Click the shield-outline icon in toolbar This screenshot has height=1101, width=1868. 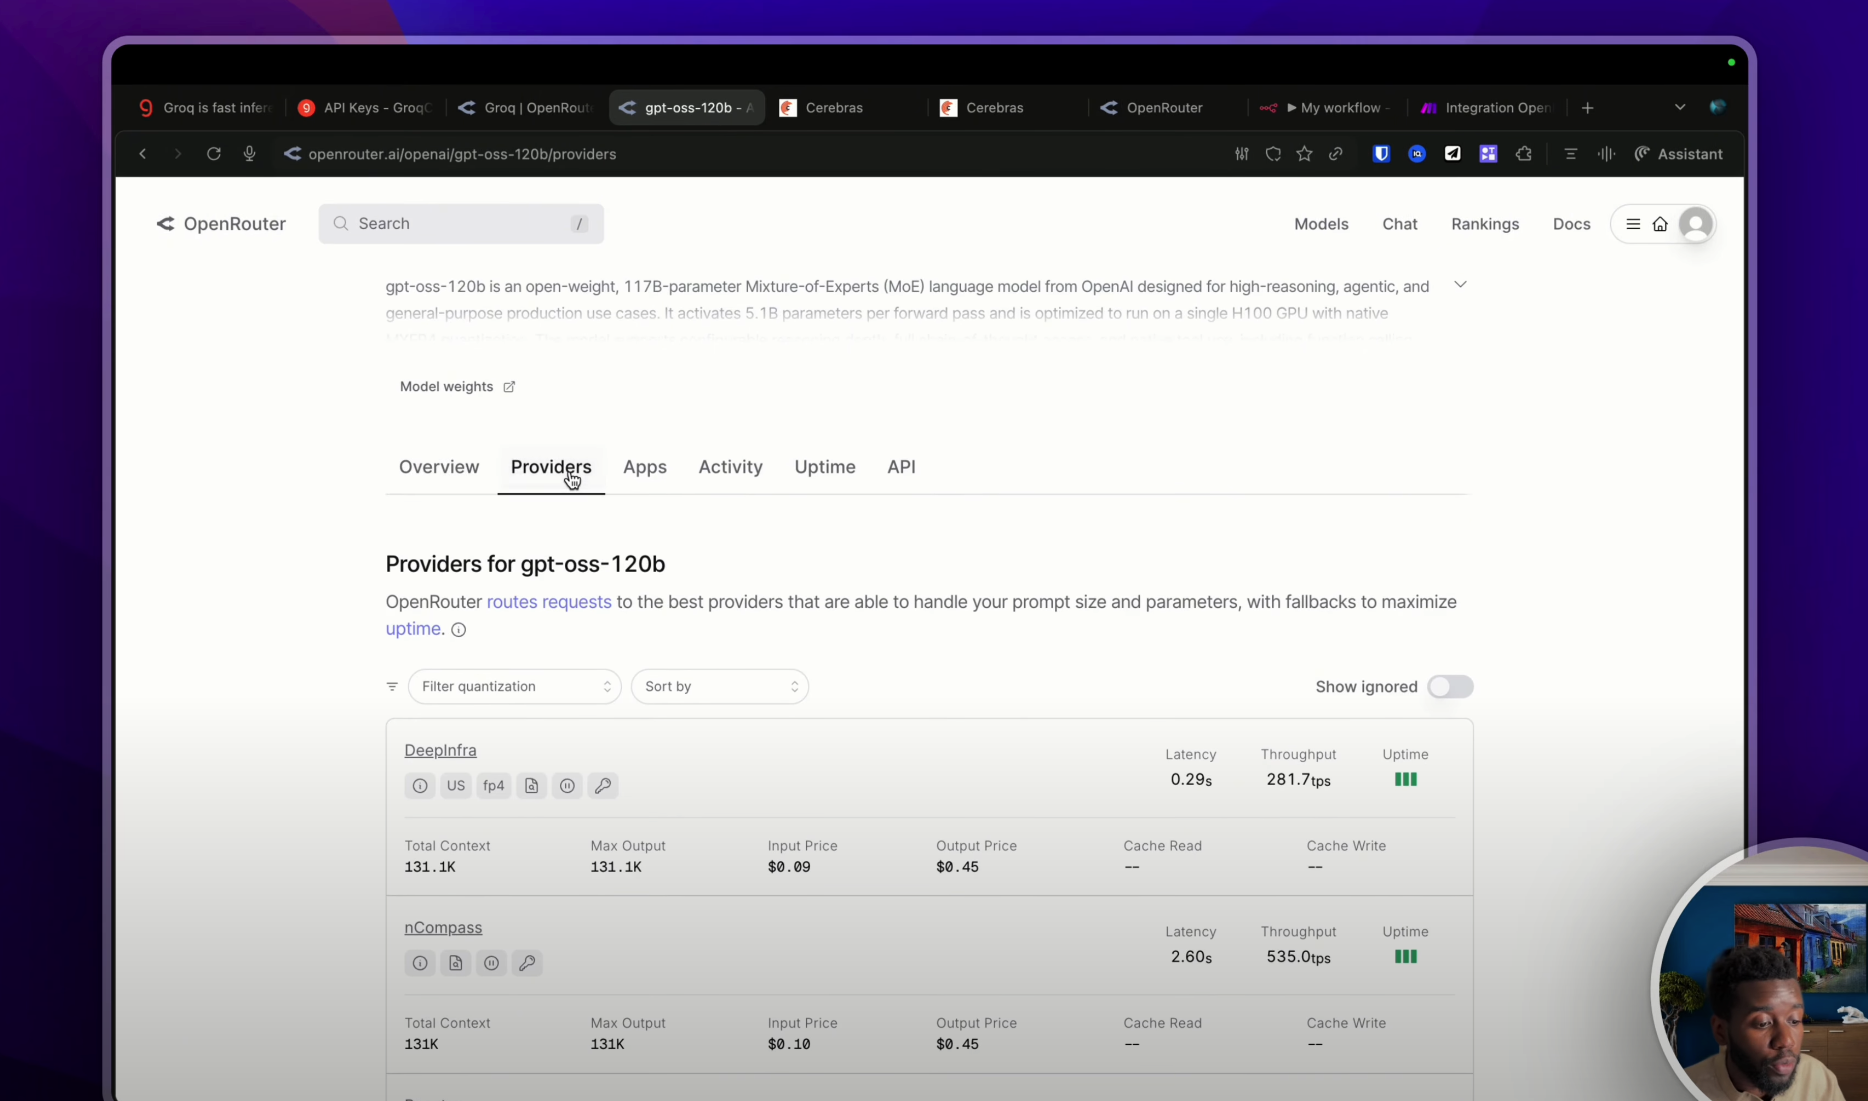1273,154
